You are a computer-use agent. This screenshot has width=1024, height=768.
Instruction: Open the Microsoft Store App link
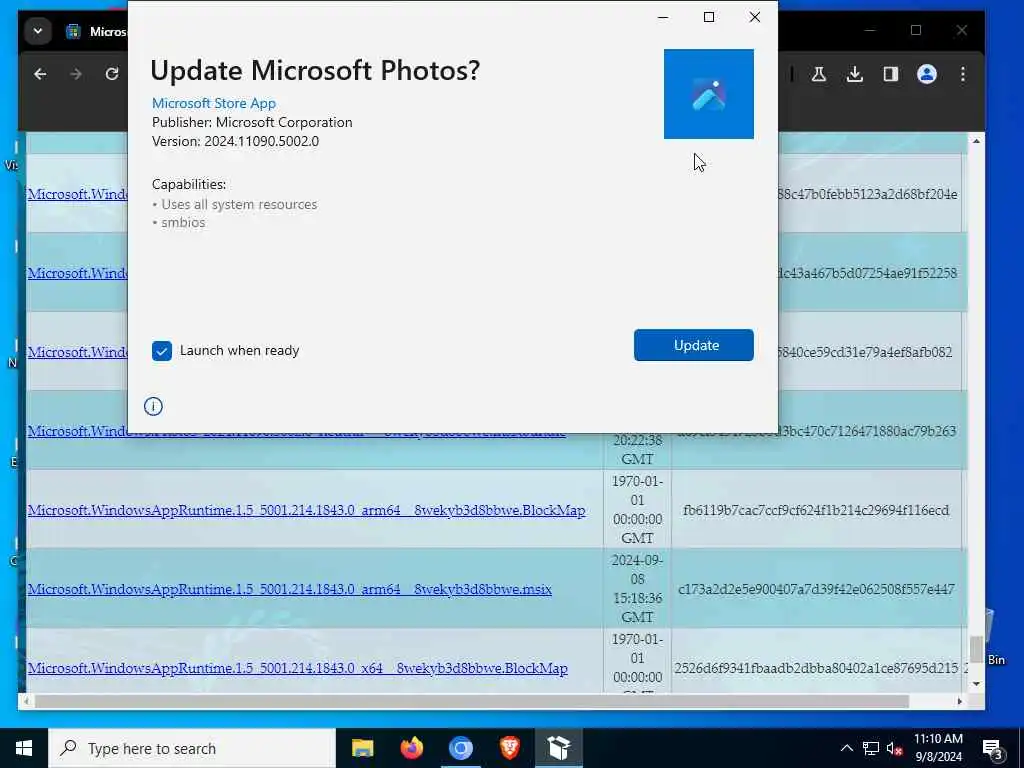coord(214,103)
